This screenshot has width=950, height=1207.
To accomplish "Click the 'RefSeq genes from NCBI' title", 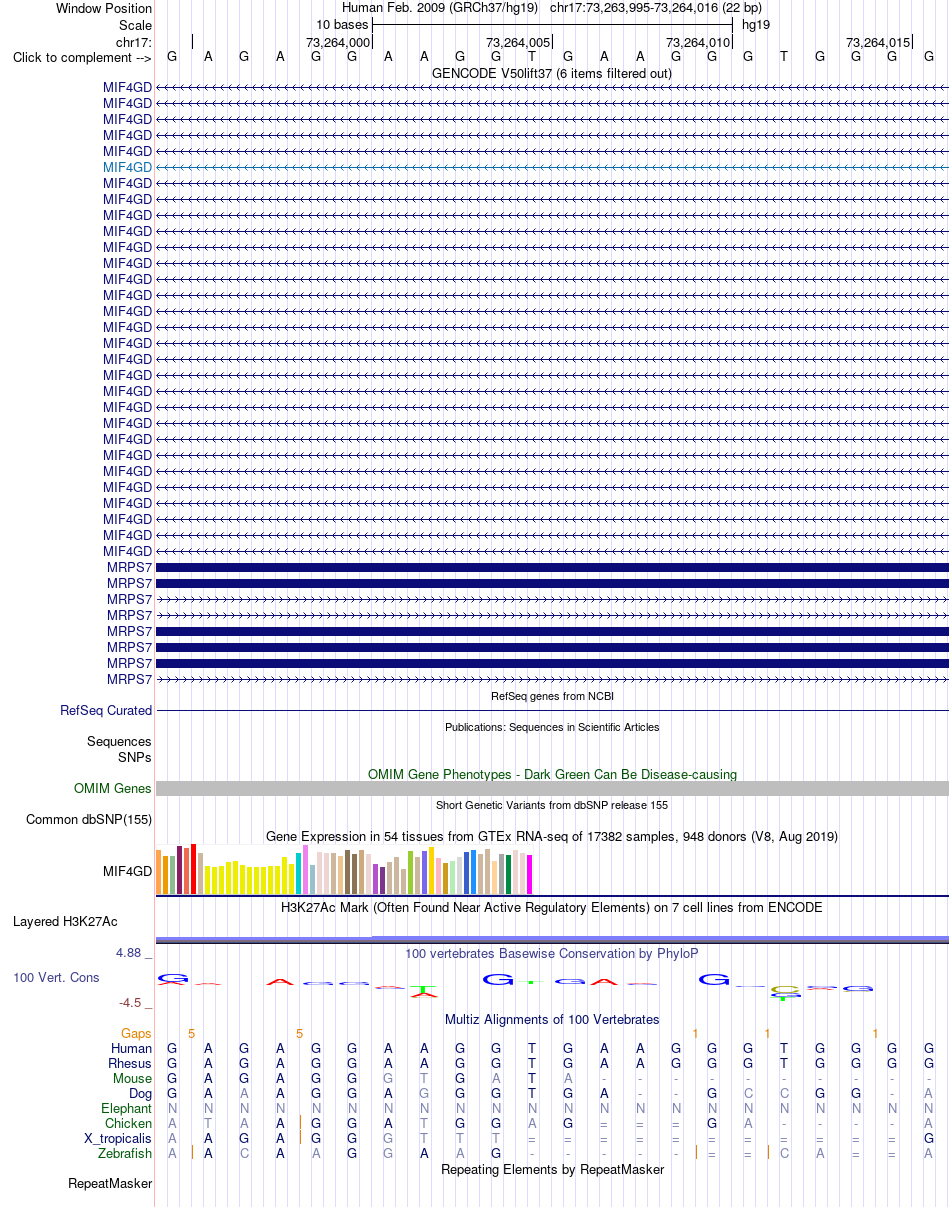I will click(552, 695).
